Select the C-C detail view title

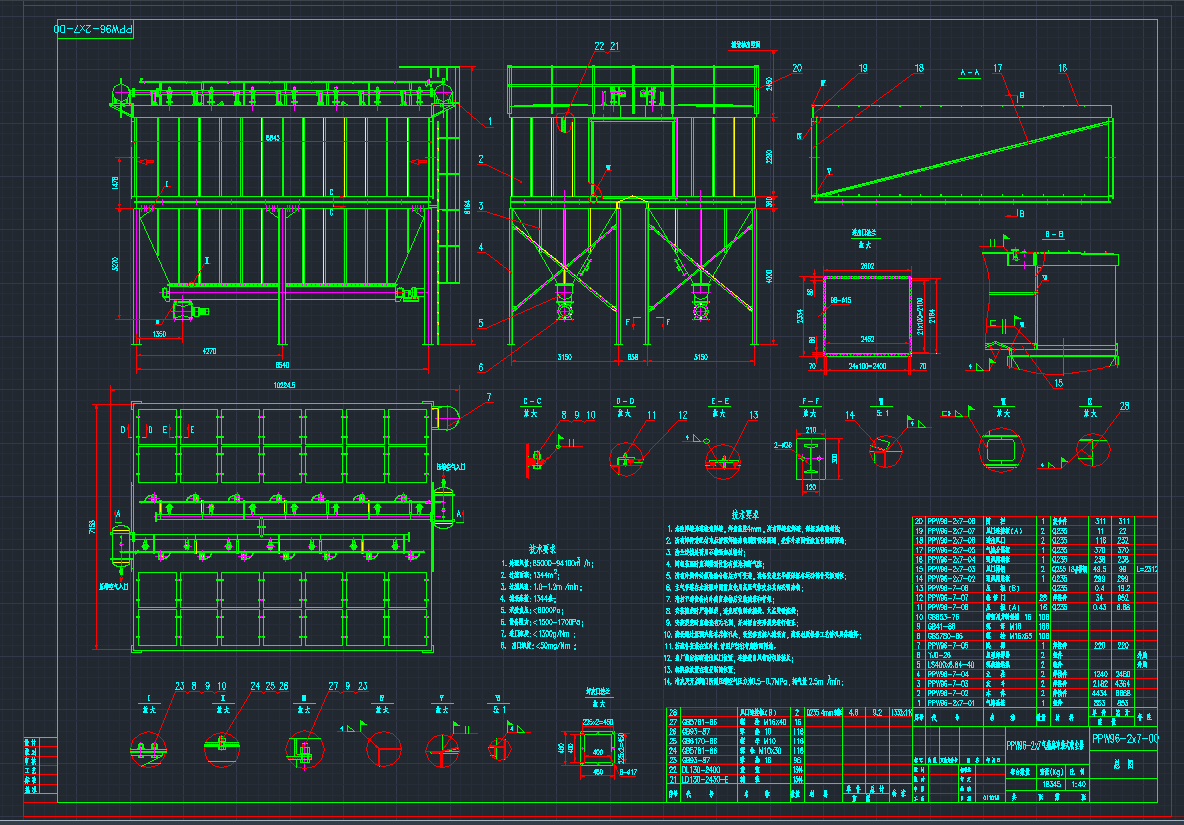tap(532, 401)
